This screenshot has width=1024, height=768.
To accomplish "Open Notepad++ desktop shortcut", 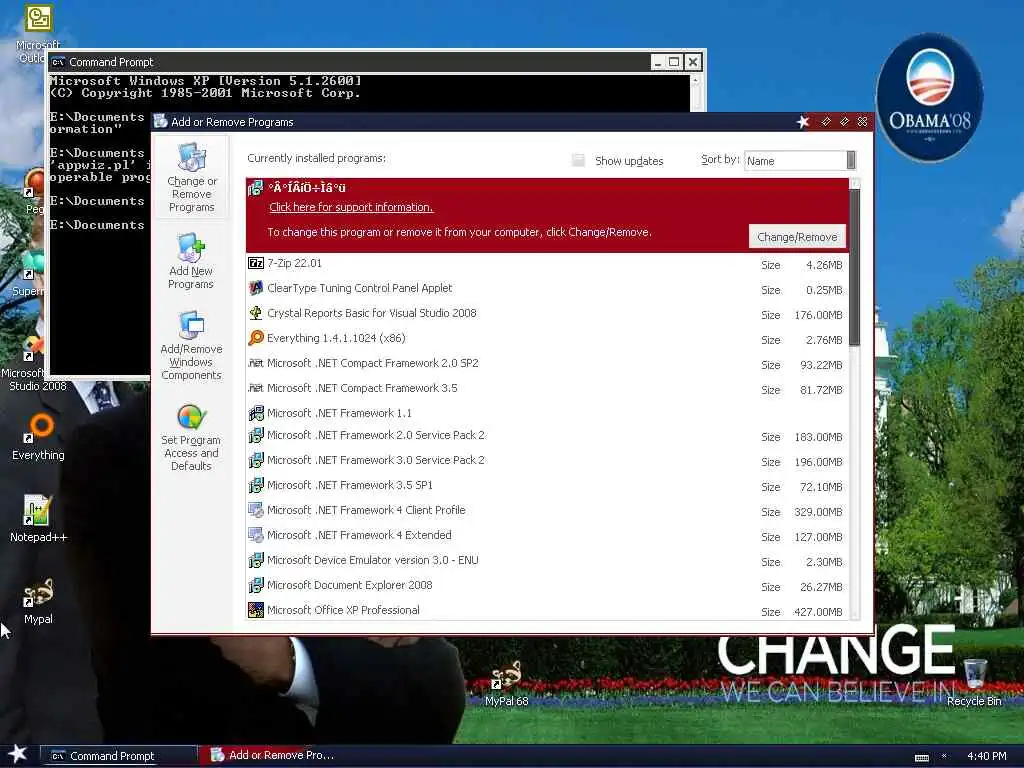I will pyautogui.click(x=38, y=519).
